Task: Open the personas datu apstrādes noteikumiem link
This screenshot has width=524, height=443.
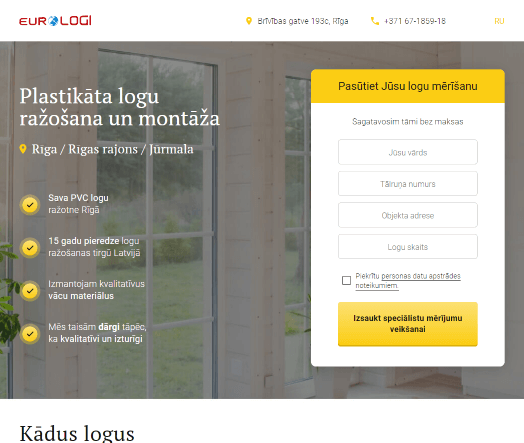Action: (408, 281)
